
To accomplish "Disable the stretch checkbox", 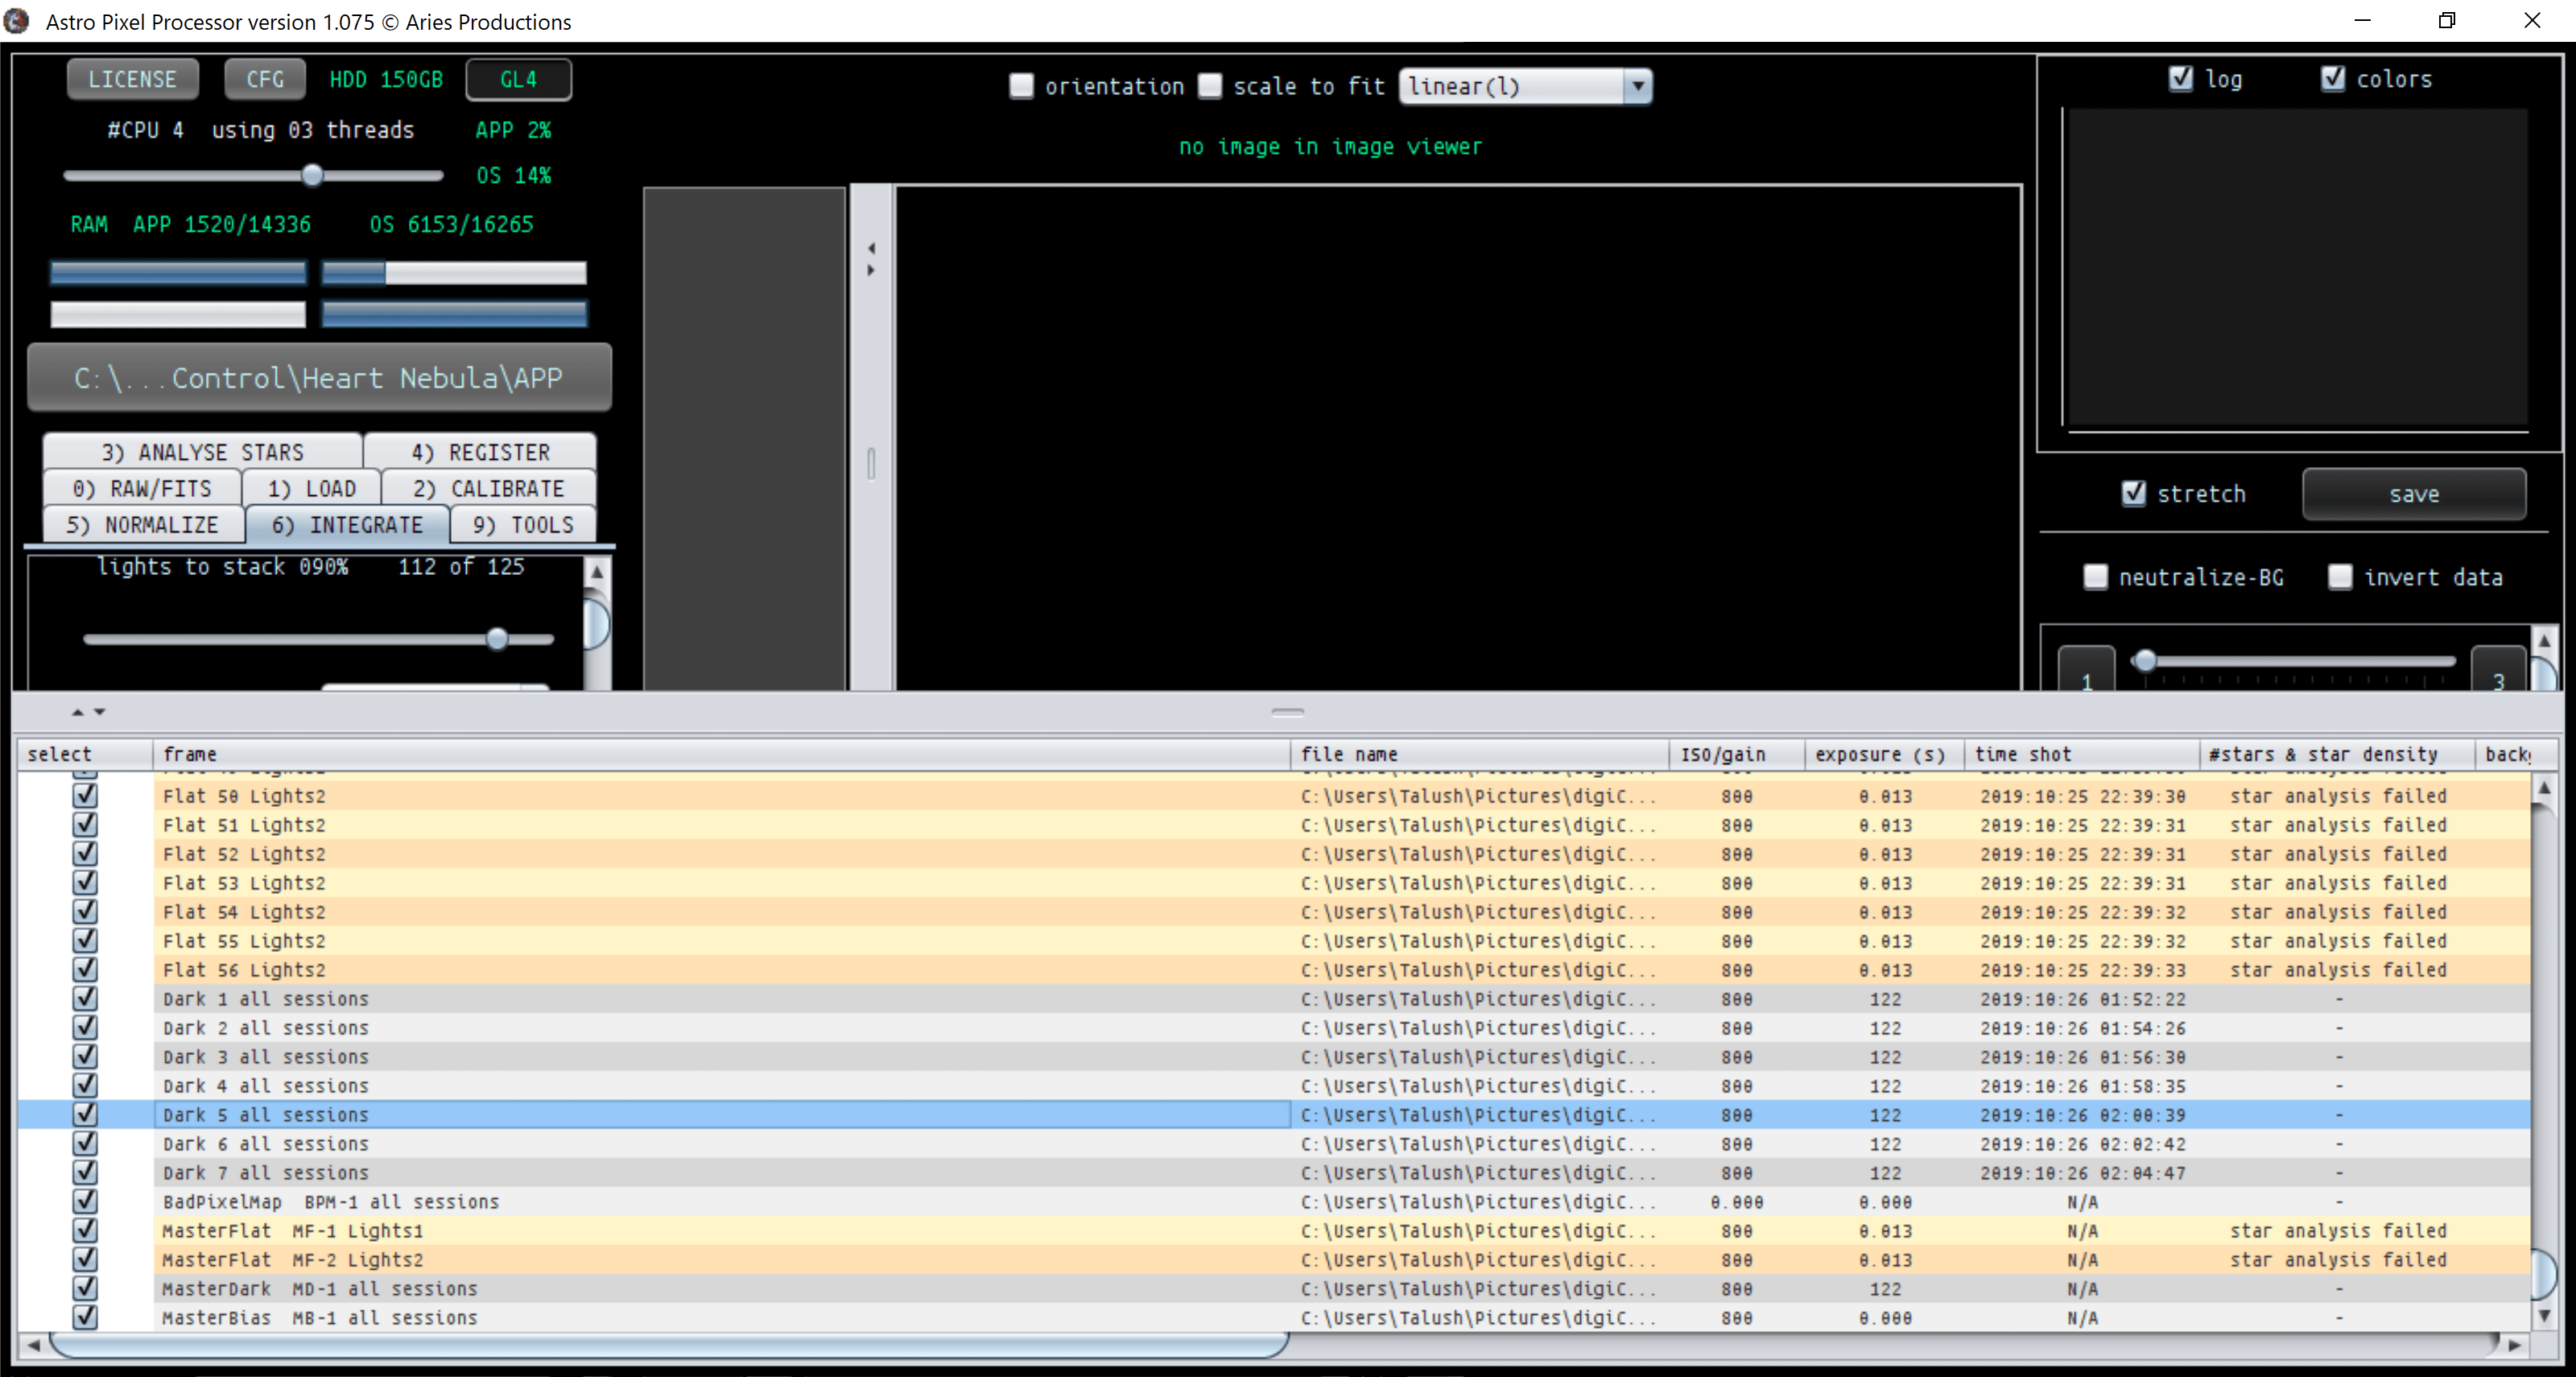I will pos(2134,493).
